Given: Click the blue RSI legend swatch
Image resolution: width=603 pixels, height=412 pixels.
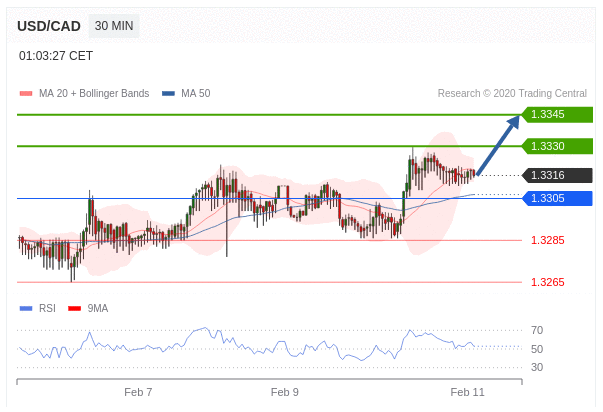Looking at the screenshot, I should coord(26,309).
